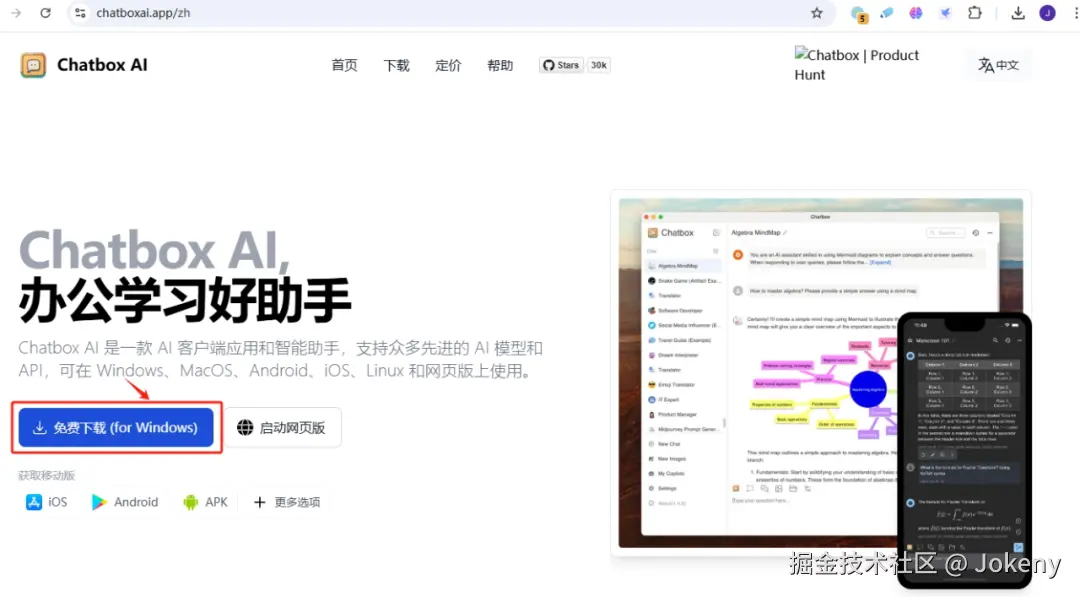This screenshot has width=1080, height=597.
Task: Click the Chatbox AI brand name
Action: pyautogui.click(x=102, y=65)
